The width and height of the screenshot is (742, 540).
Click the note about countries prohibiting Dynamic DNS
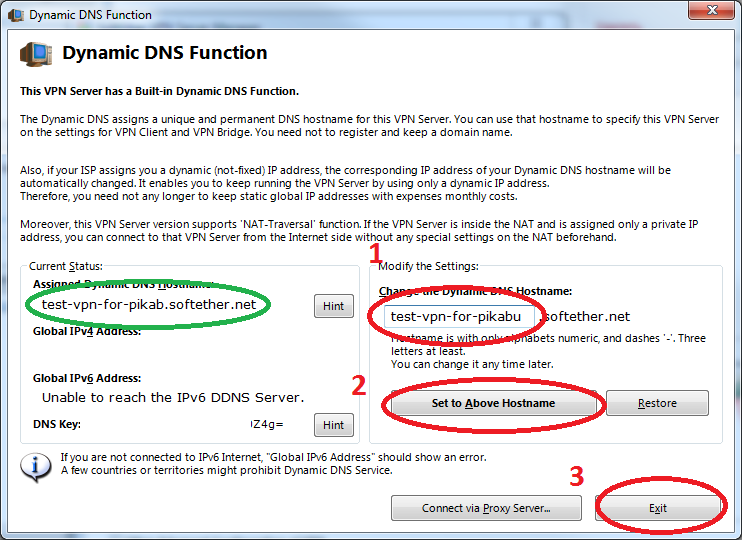(227, 470)
